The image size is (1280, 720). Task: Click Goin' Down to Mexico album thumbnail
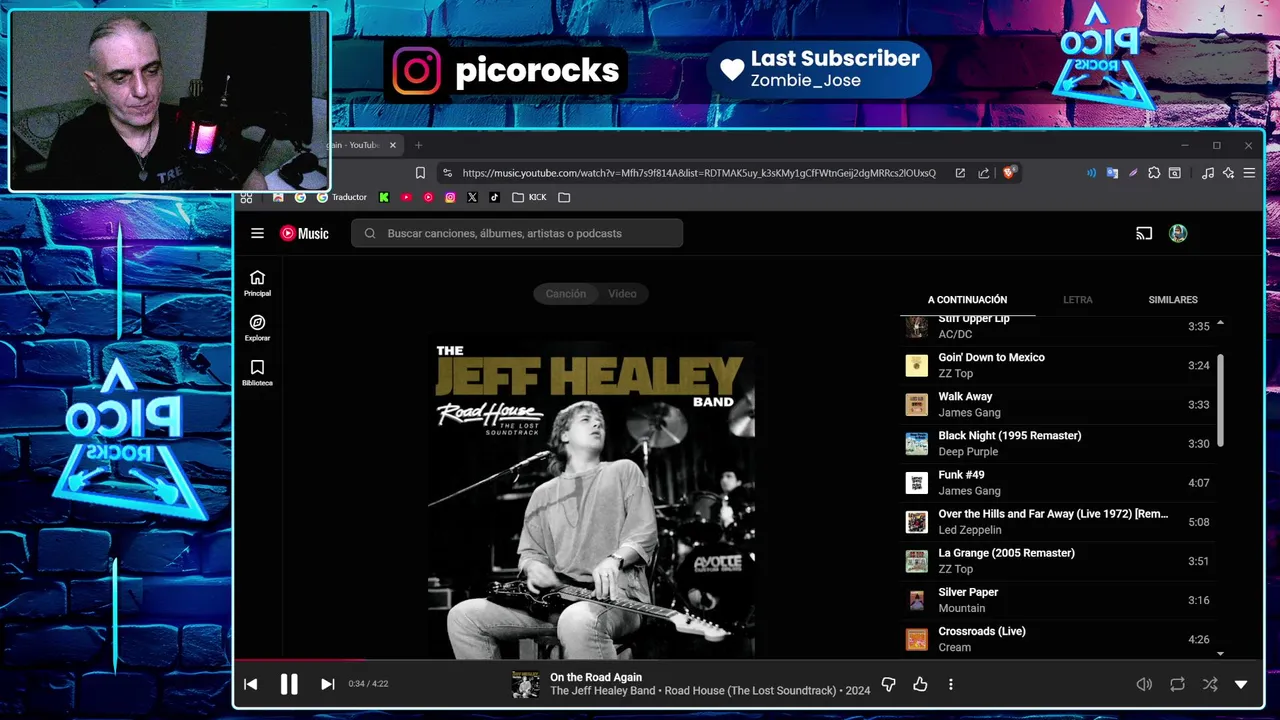[916, 365]
